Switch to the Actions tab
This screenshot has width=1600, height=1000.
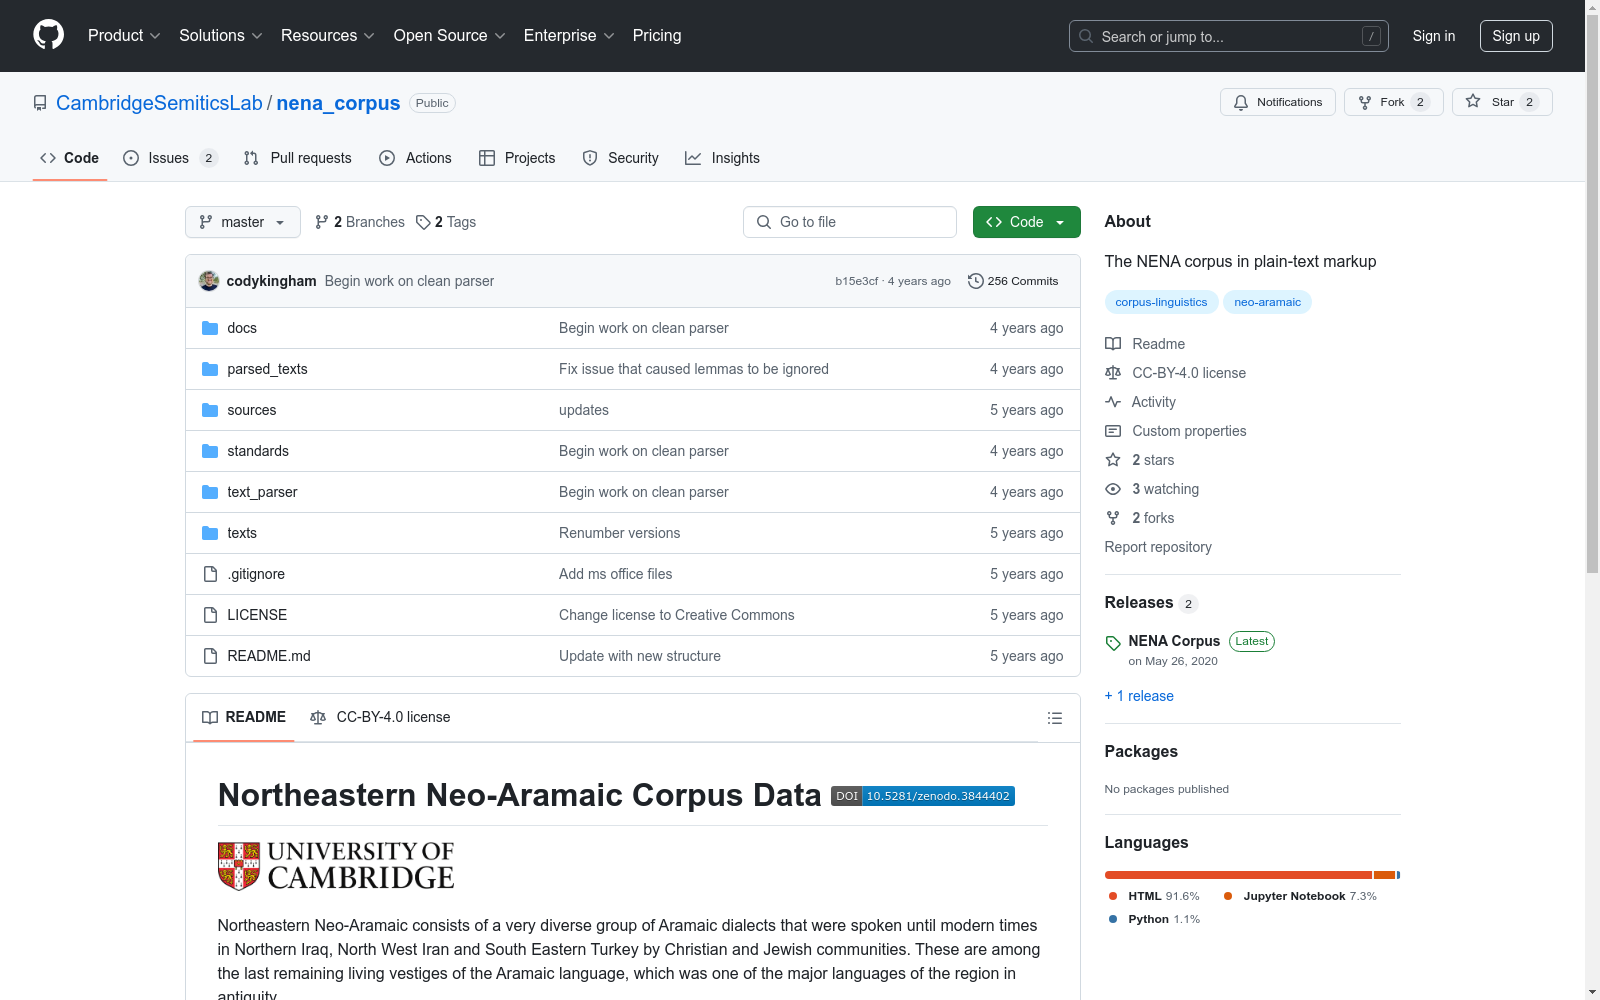[416, 158]
